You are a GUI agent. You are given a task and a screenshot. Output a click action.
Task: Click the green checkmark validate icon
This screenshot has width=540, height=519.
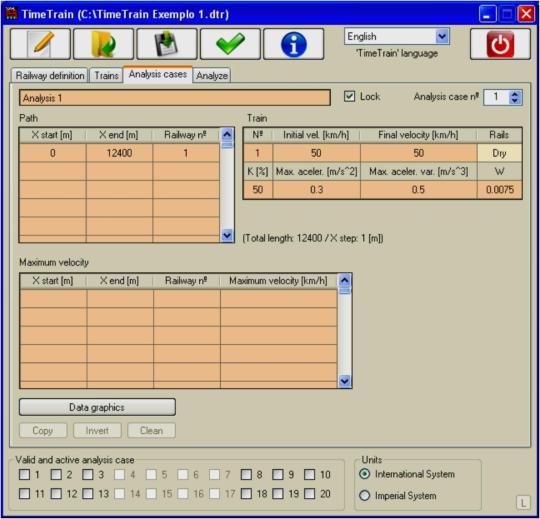[x=230, y=44]
